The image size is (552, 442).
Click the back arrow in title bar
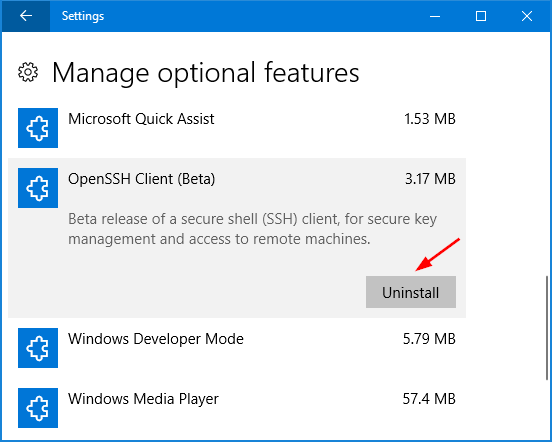(26, 16)
